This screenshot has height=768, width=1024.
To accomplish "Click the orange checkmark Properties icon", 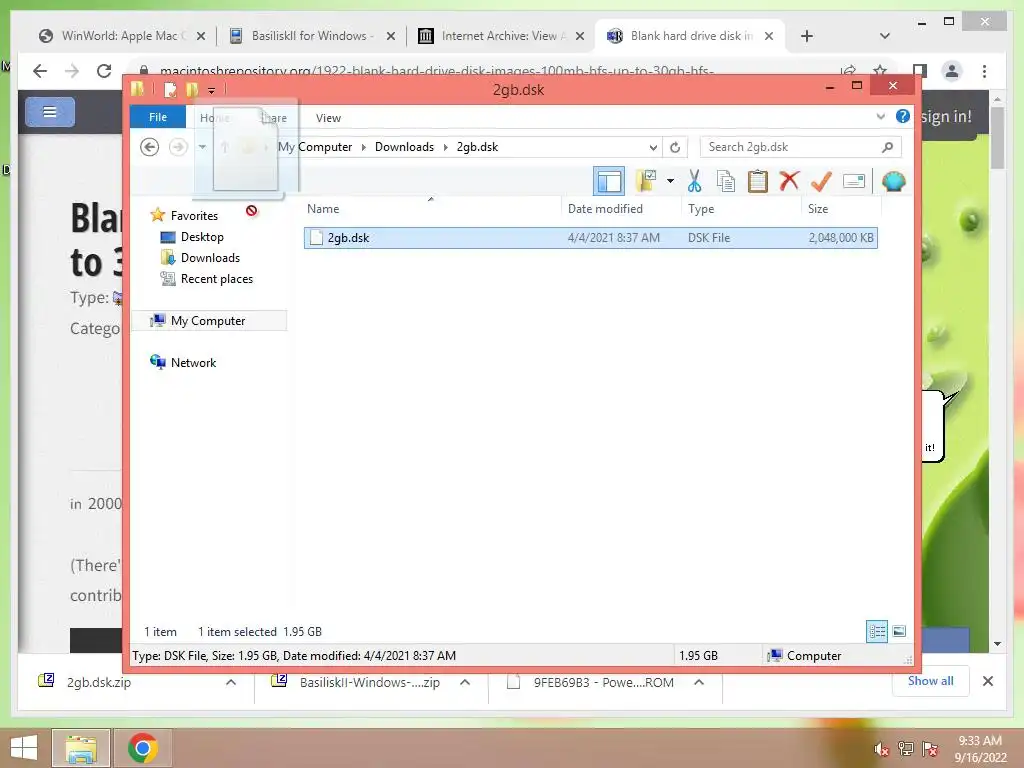I will pos(821,181).
